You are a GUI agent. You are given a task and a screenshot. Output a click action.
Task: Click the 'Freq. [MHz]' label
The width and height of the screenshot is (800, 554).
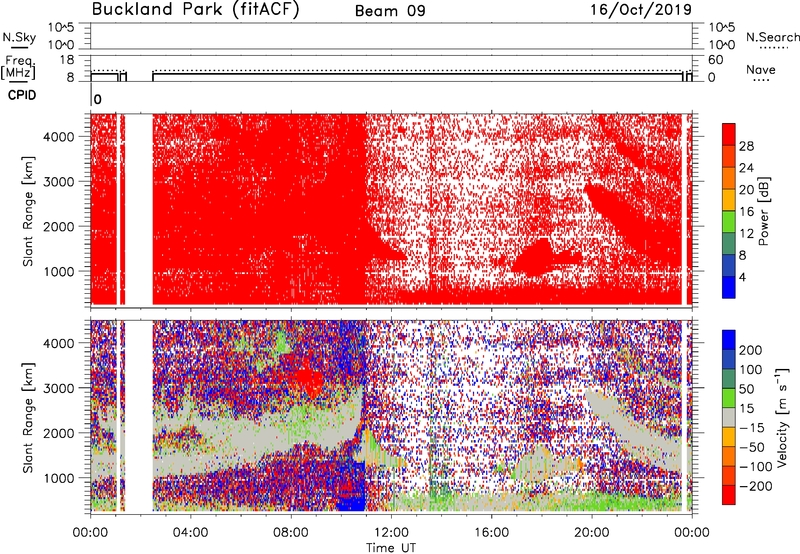18,67
